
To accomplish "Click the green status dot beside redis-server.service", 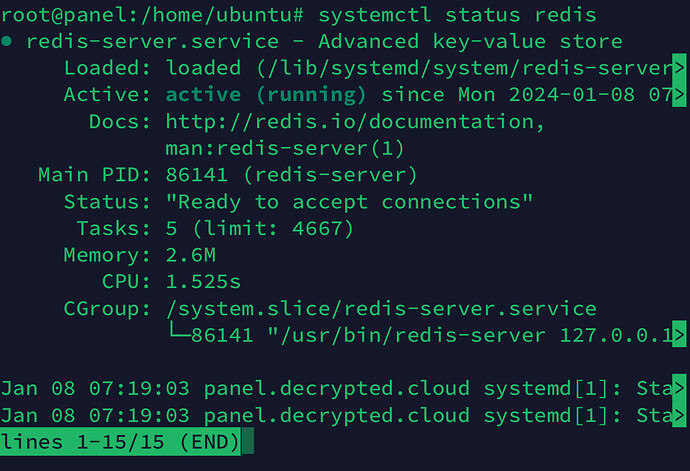I will tap(7, 41).
